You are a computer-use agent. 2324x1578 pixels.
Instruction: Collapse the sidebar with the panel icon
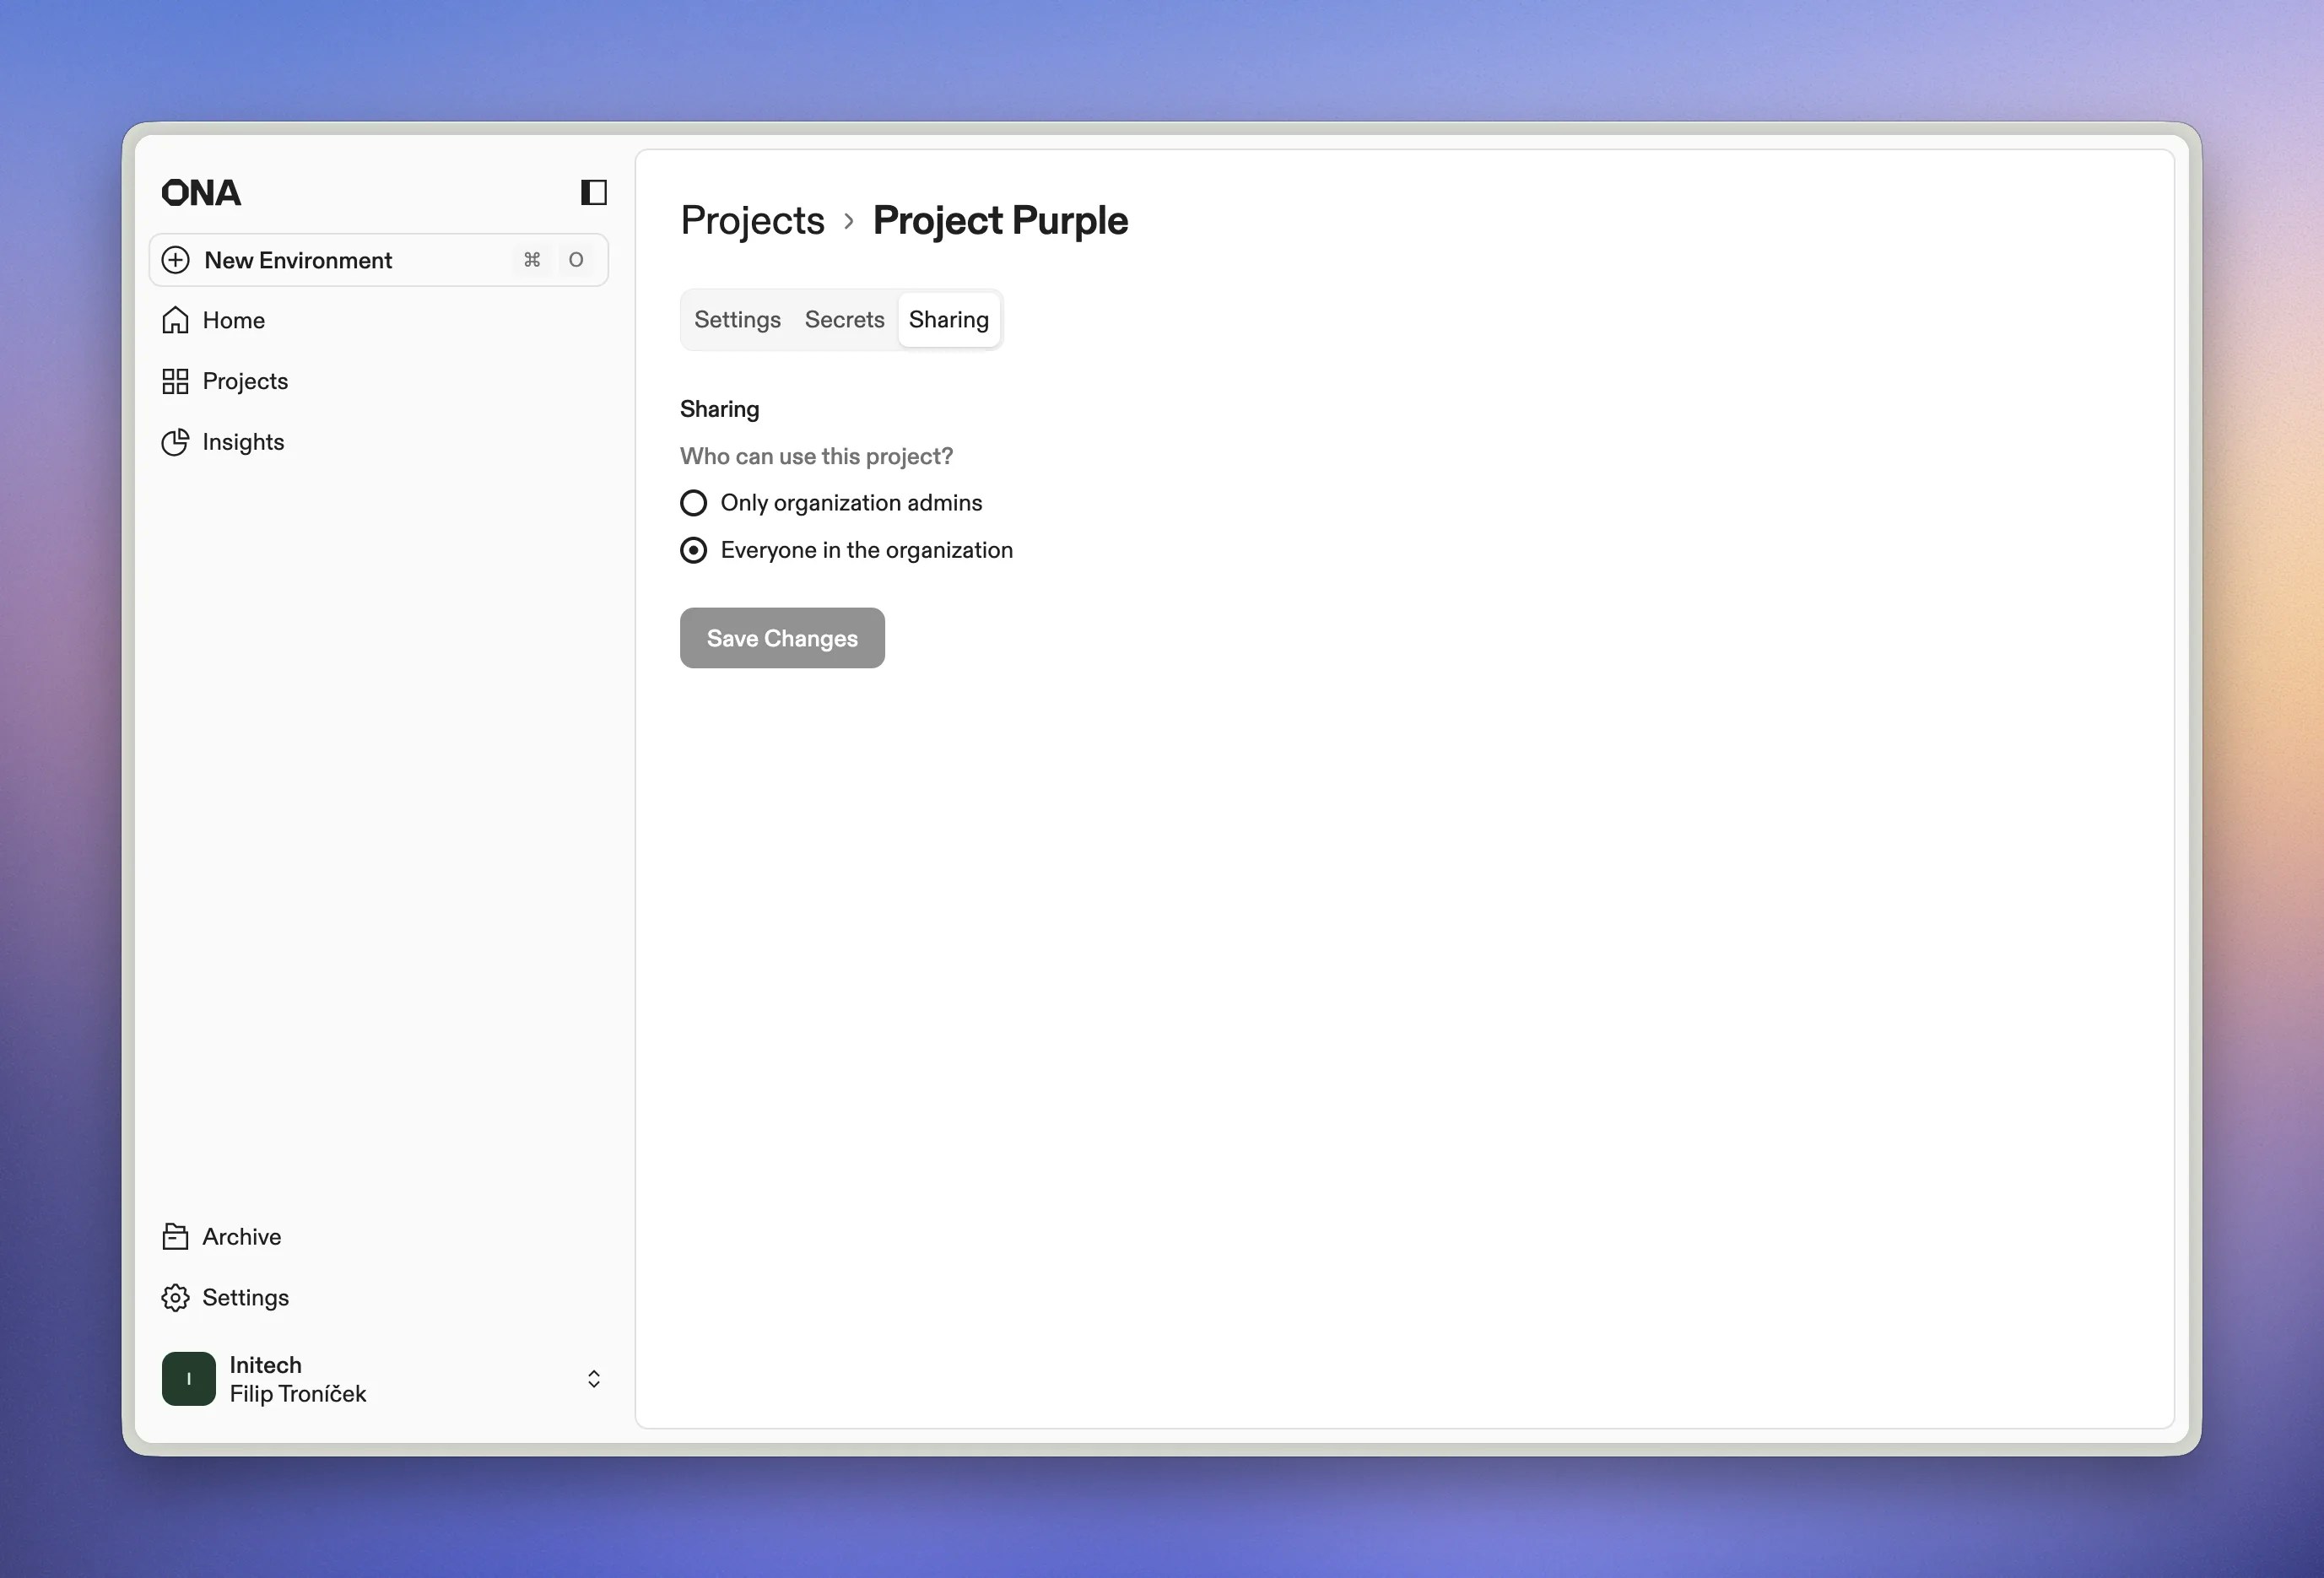coord(593,192)
